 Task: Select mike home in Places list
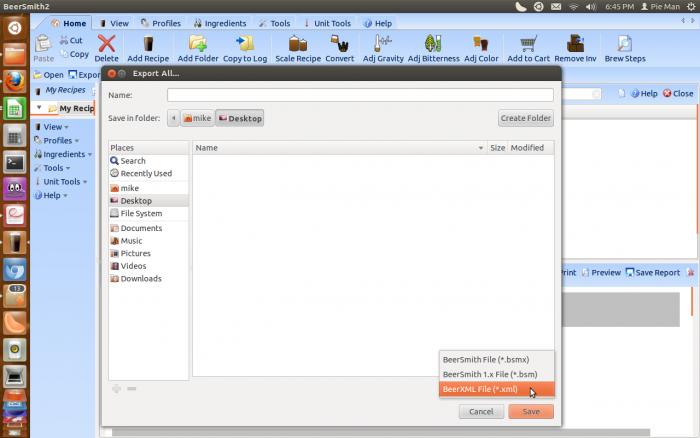point(148,188)
